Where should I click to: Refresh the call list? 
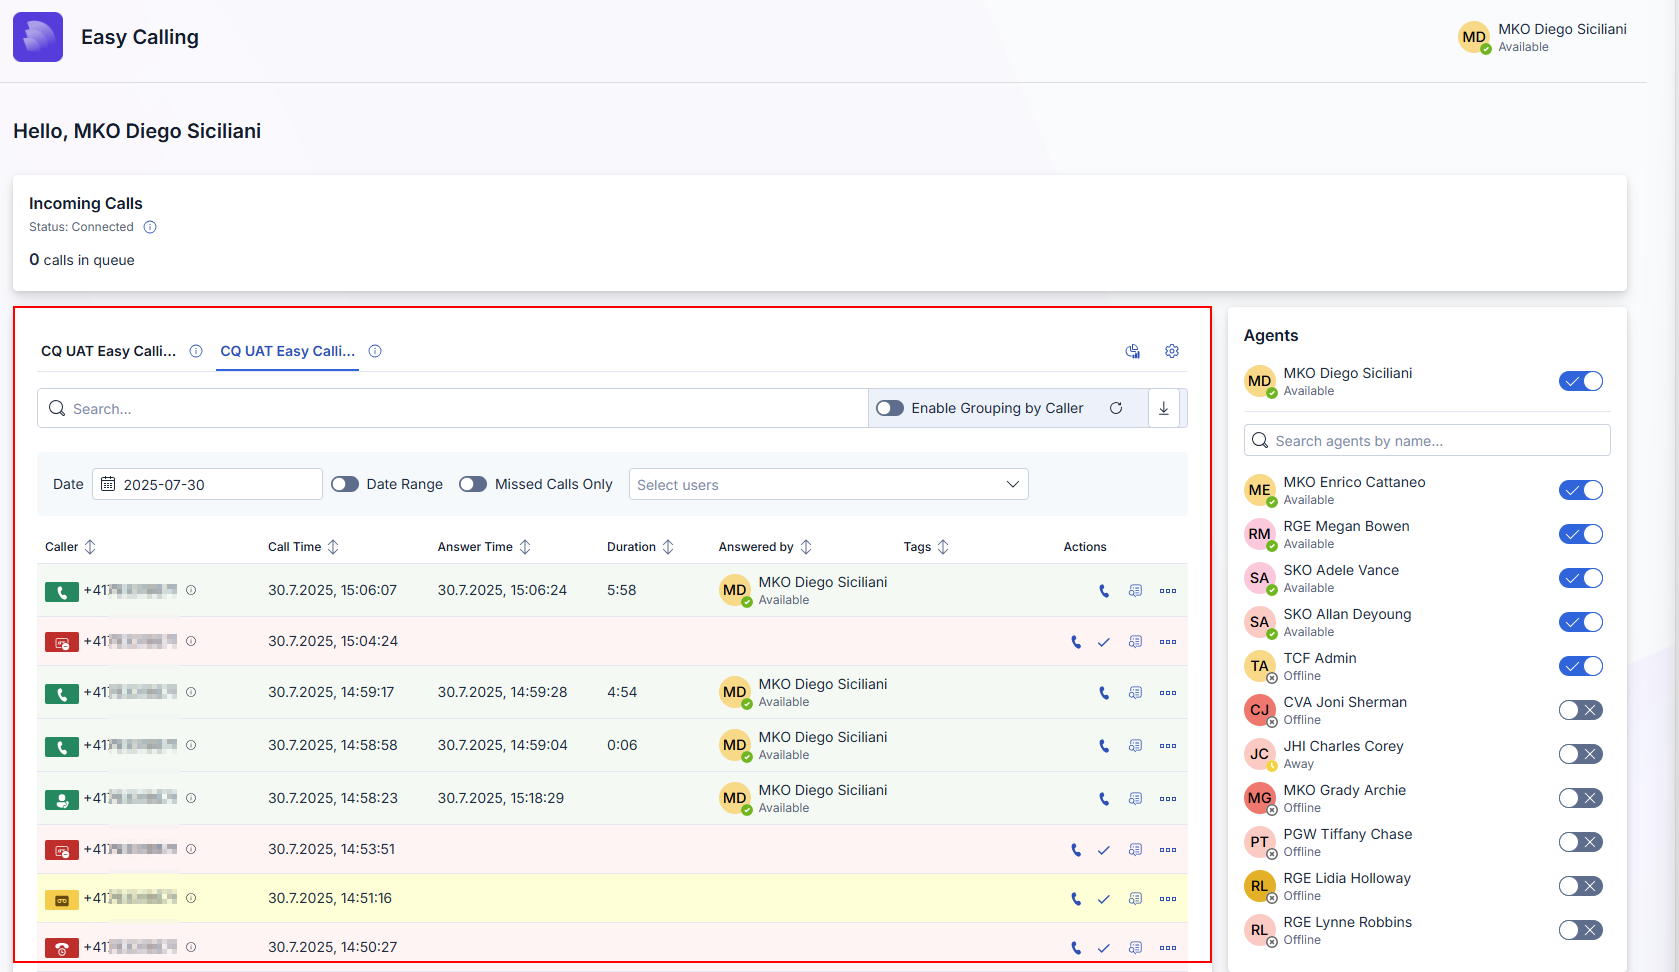[1117, 408]
